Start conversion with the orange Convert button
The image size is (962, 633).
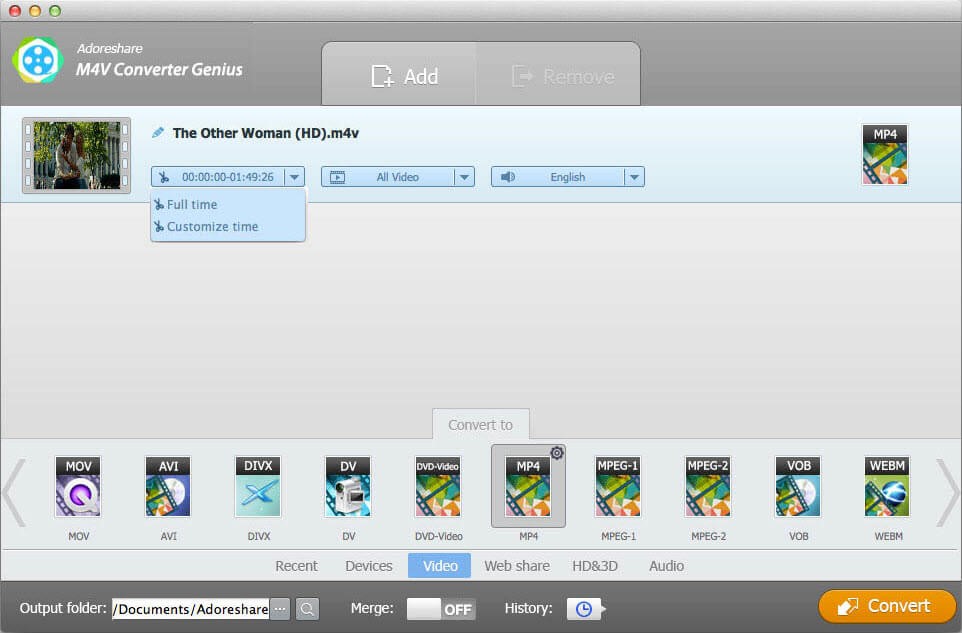coord(887,606)
